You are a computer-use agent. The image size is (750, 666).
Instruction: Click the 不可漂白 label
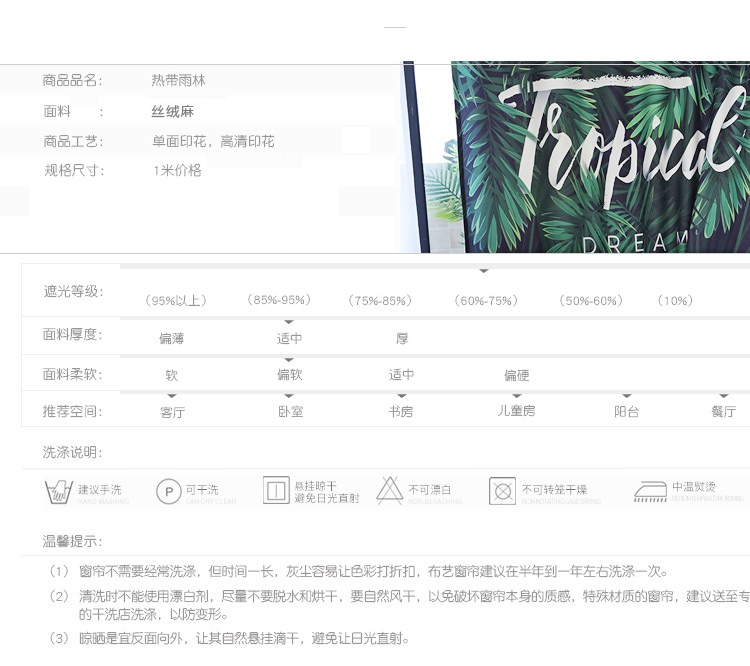(430, 490)
